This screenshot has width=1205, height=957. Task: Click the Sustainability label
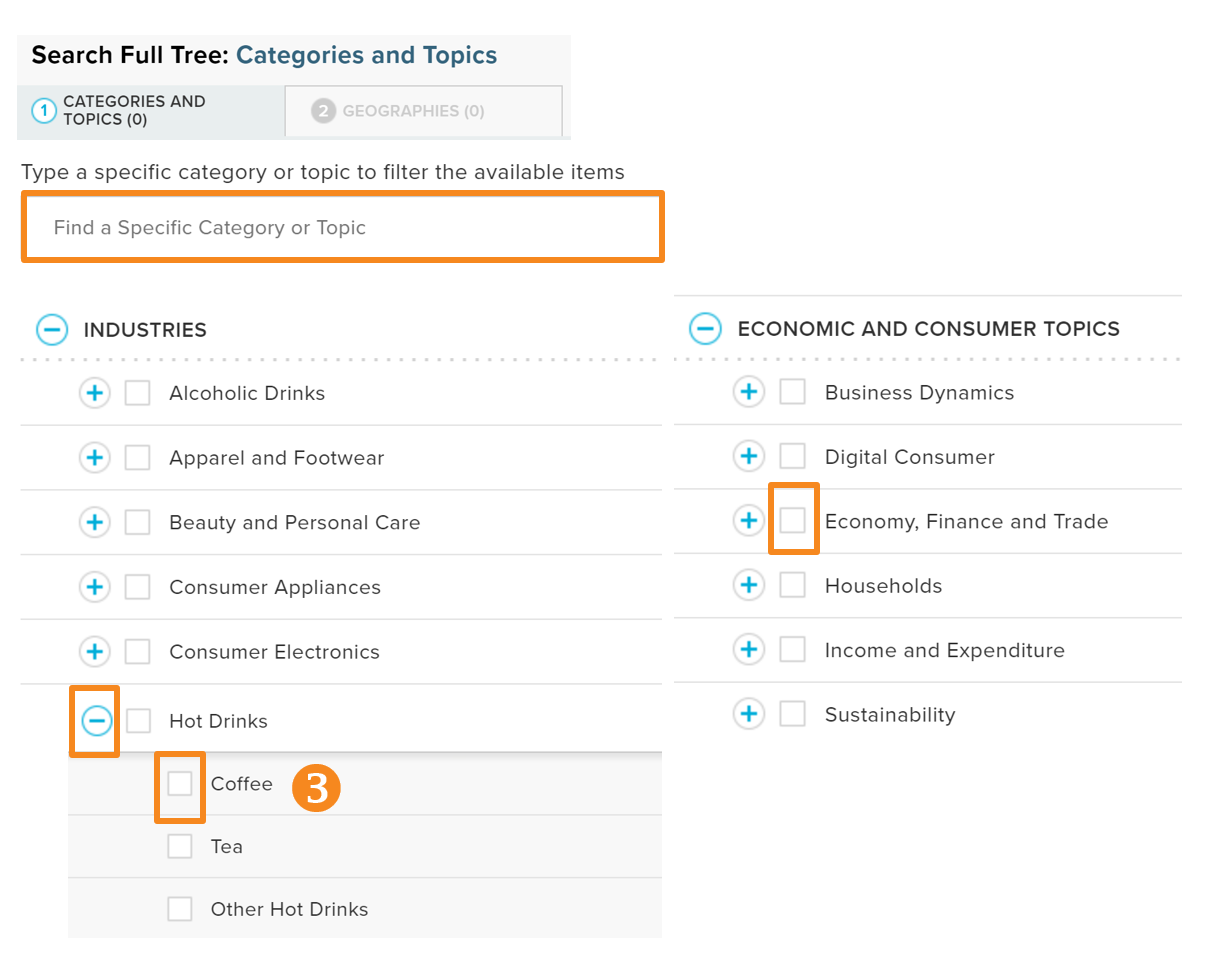pos(889,715)
